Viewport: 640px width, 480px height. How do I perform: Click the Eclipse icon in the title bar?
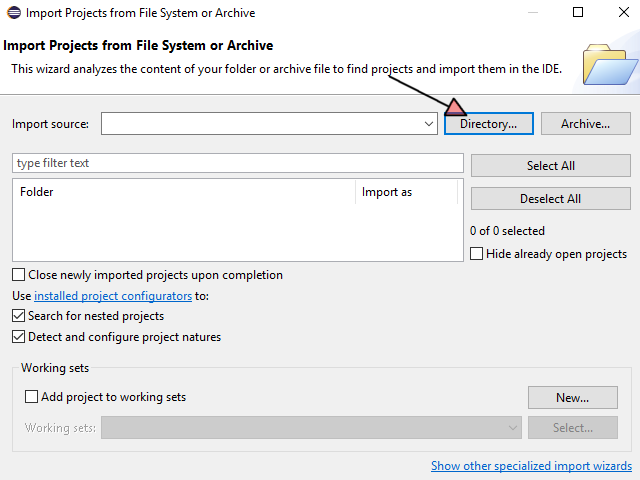coord(12,13)
